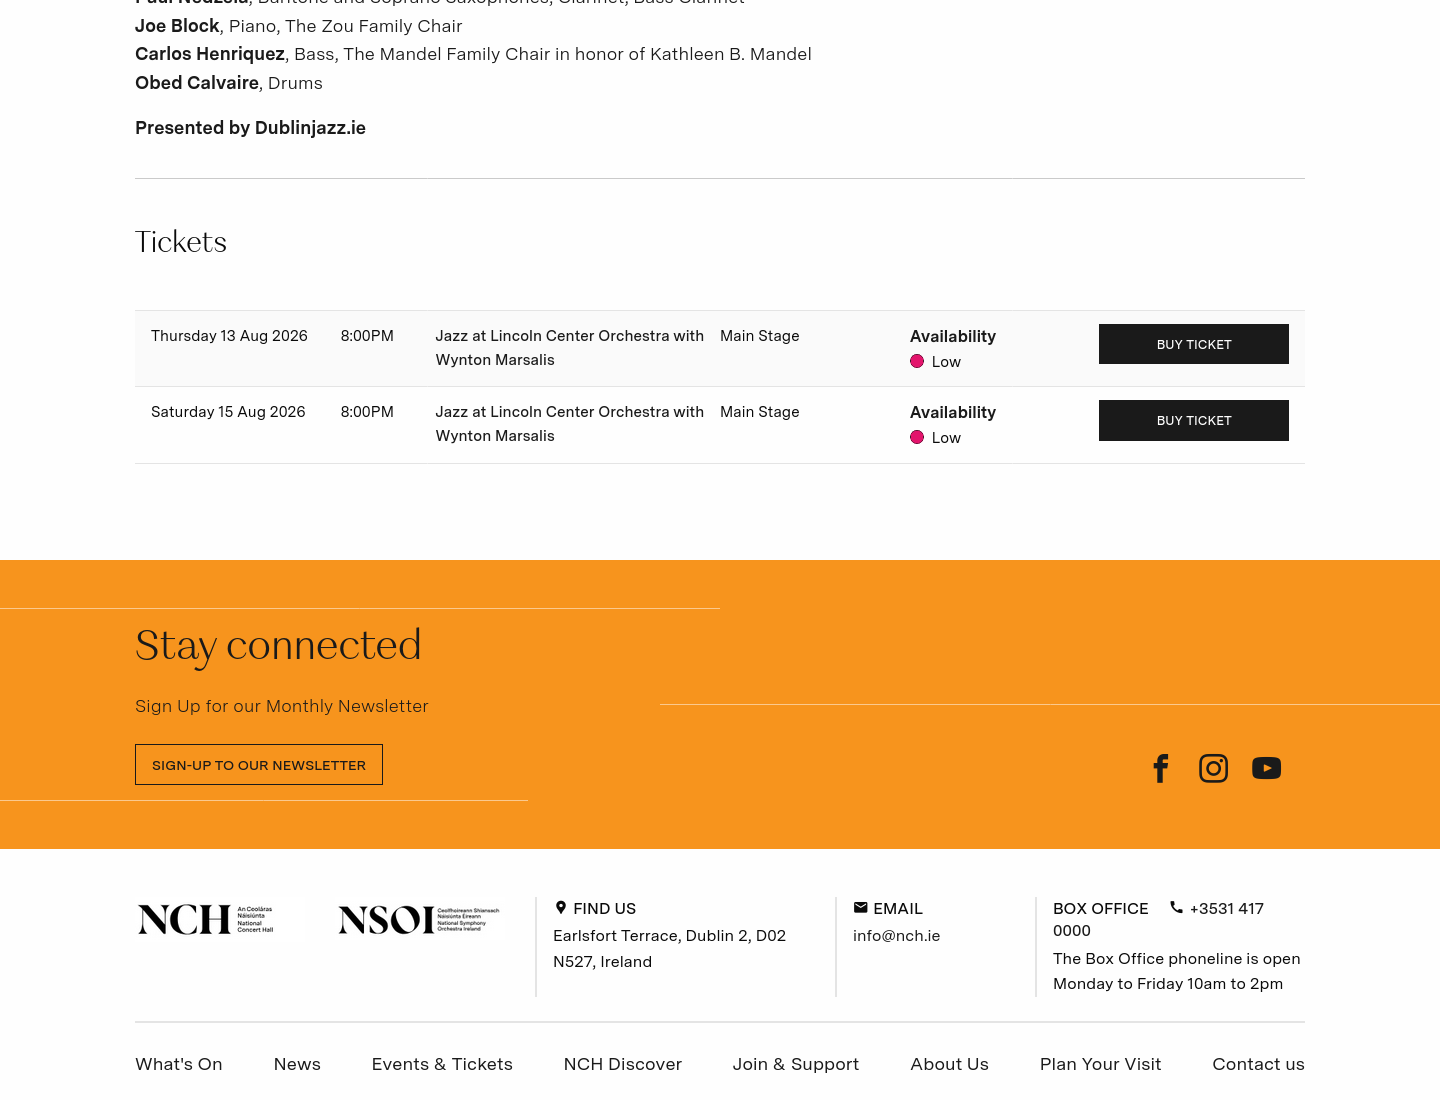This screenshot has height=1100, width=1440.
Task: Click 'Sign Up for our Monthly Newsletter' text
Action: tap(282, 706)
